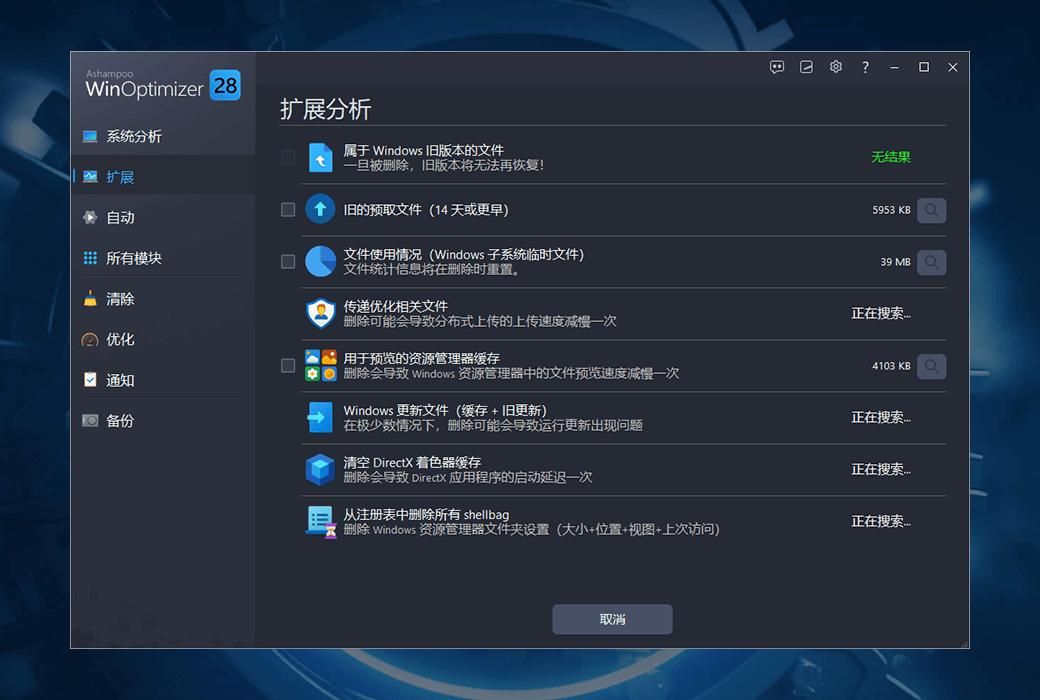Click 清空 DirectX 着色器缓存 title
The width and height of the screenshot is (1040, 700).
pyautogui.click(x=412, y=462)
